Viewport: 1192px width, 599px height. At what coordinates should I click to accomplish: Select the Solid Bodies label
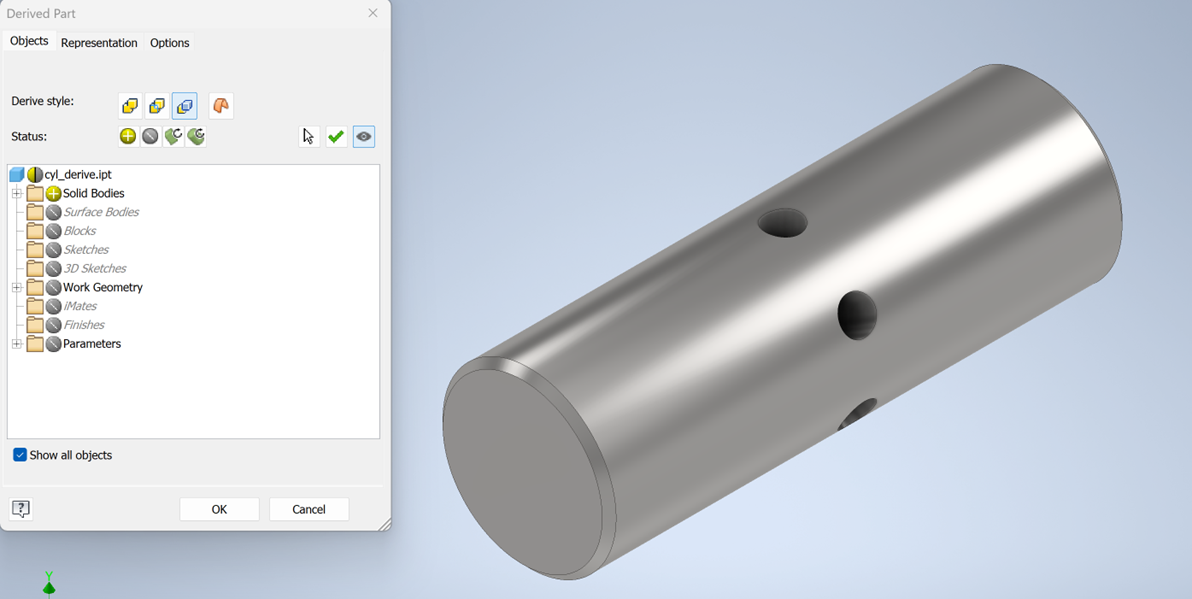(x=94, y=193)
